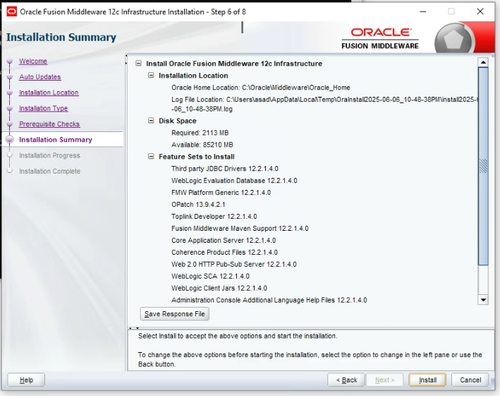Go to the Welcome step

tap(33, 61)
